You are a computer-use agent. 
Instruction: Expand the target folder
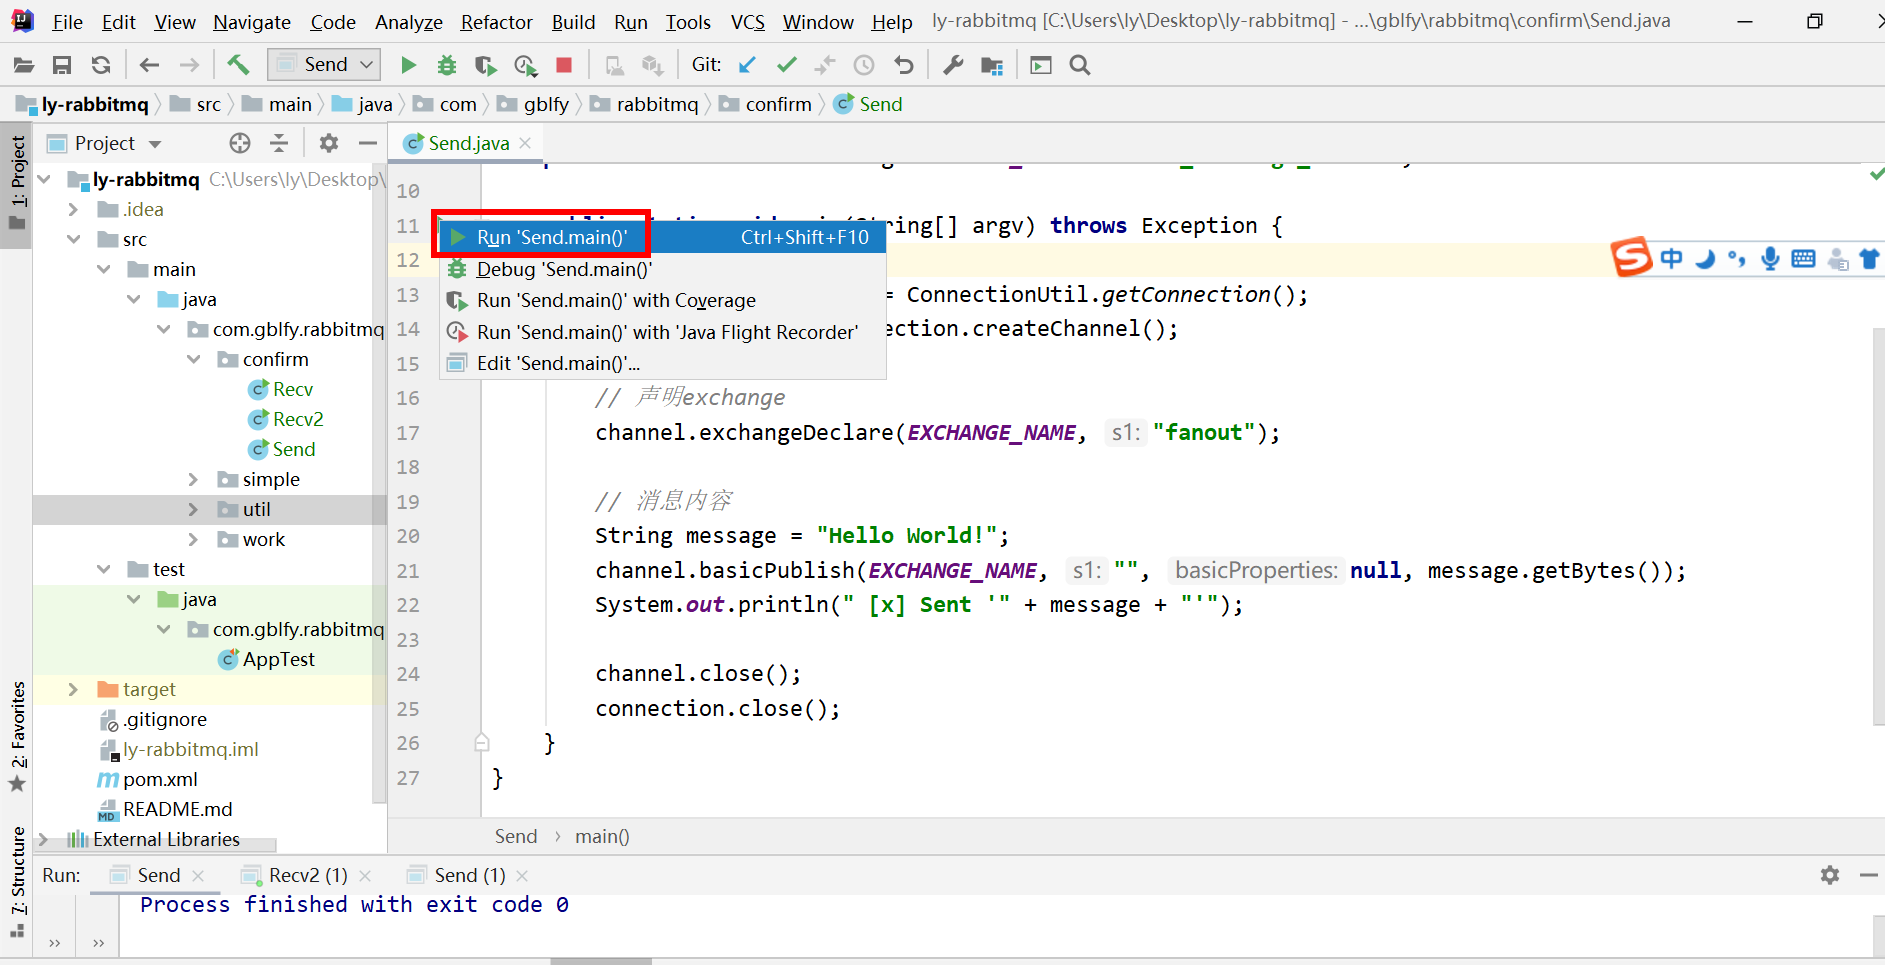tap(73, 689)
